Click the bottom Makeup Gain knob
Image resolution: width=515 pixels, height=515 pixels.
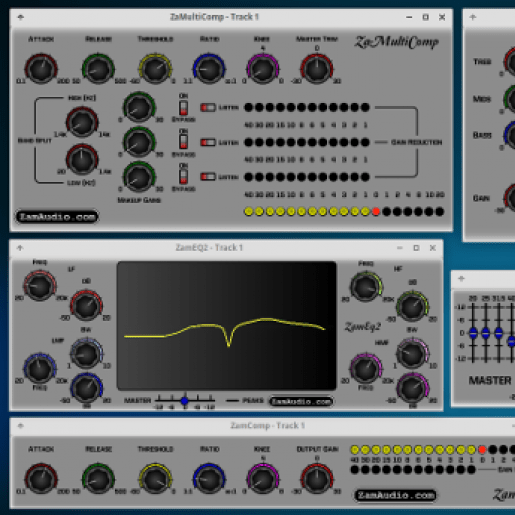[x=139, y=177]
